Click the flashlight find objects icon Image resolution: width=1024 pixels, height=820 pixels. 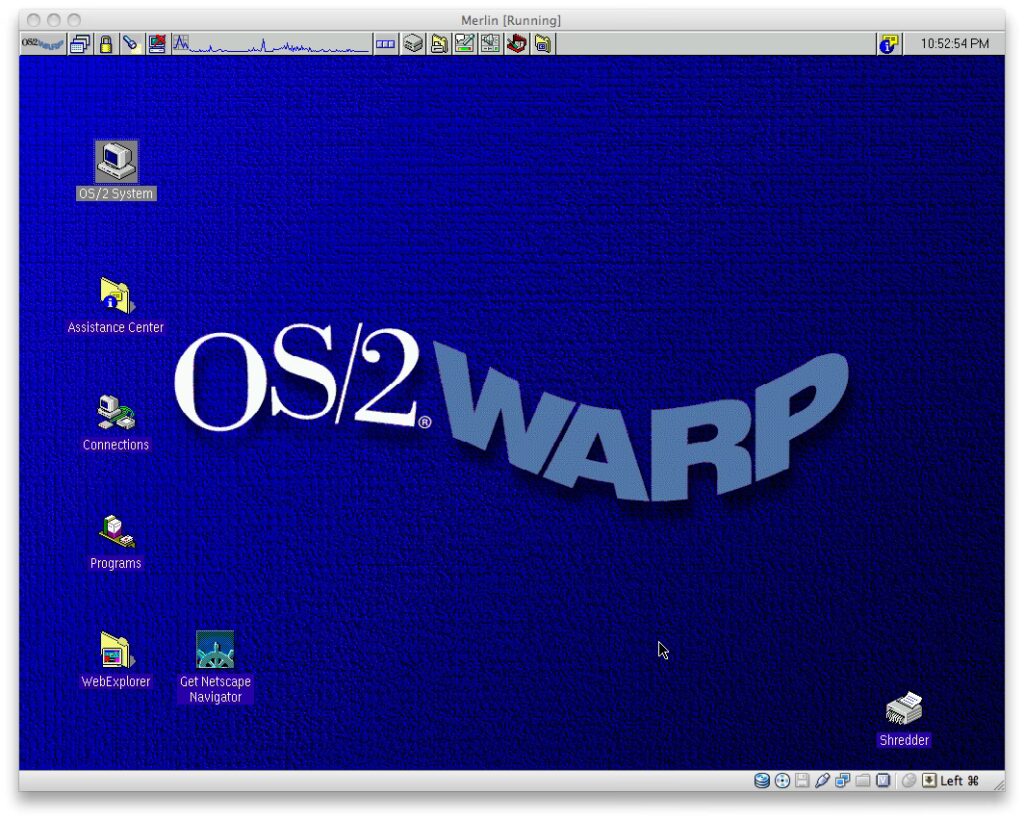[x=130, y=44]
